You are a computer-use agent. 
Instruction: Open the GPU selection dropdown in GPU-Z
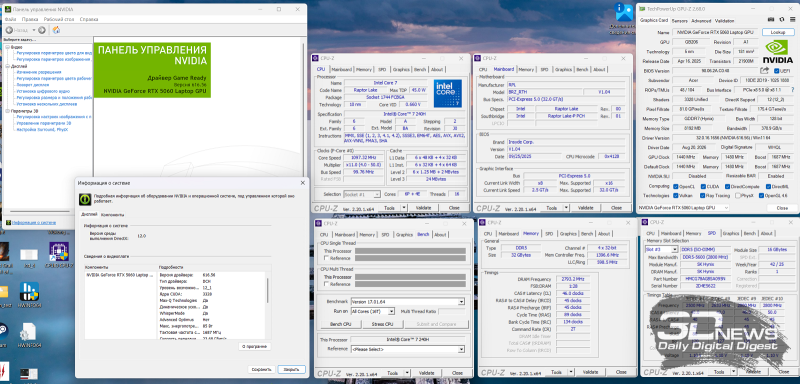click(x=684, y=208)
